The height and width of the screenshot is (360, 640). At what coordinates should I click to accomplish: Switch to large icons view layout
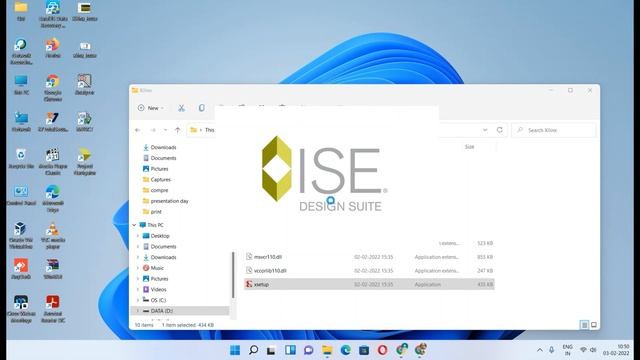594,325
